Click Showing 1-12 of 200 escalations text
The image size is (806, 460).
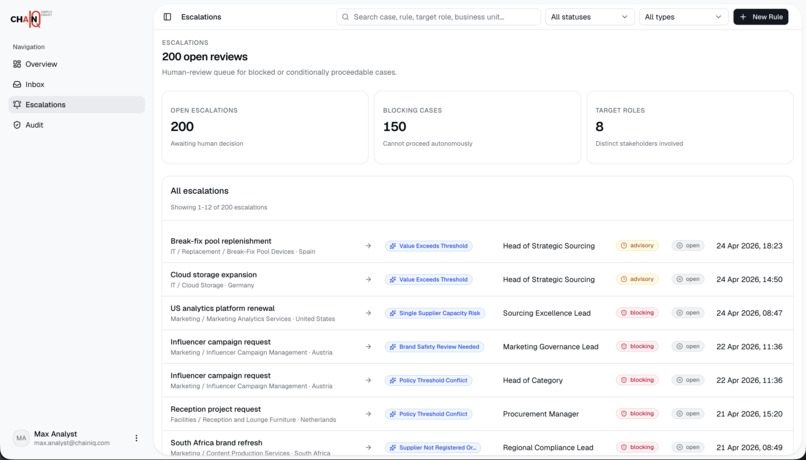pos(219,208)
